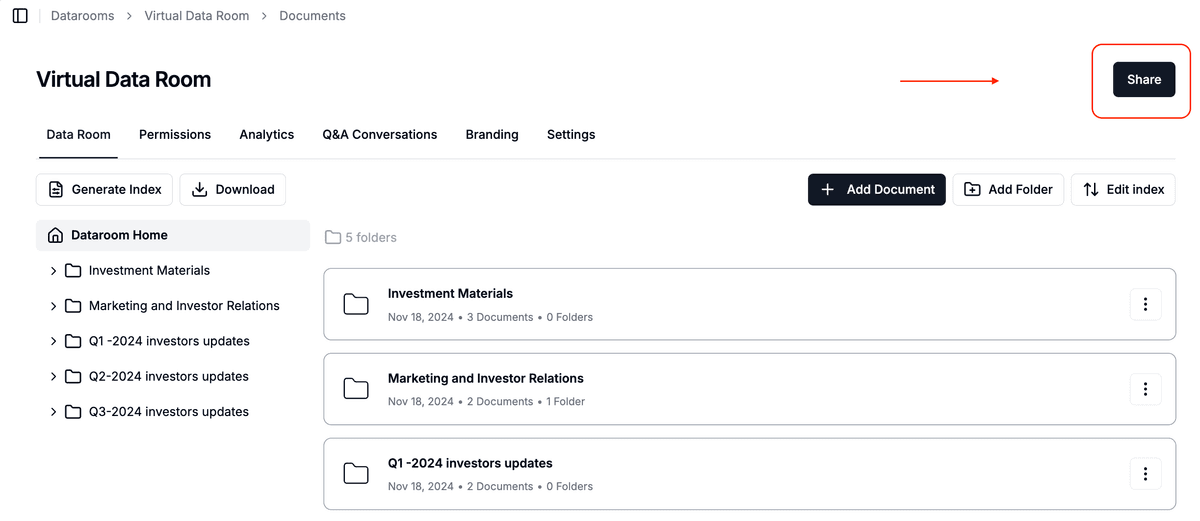Click the Generate Index button

coord(105,190)
